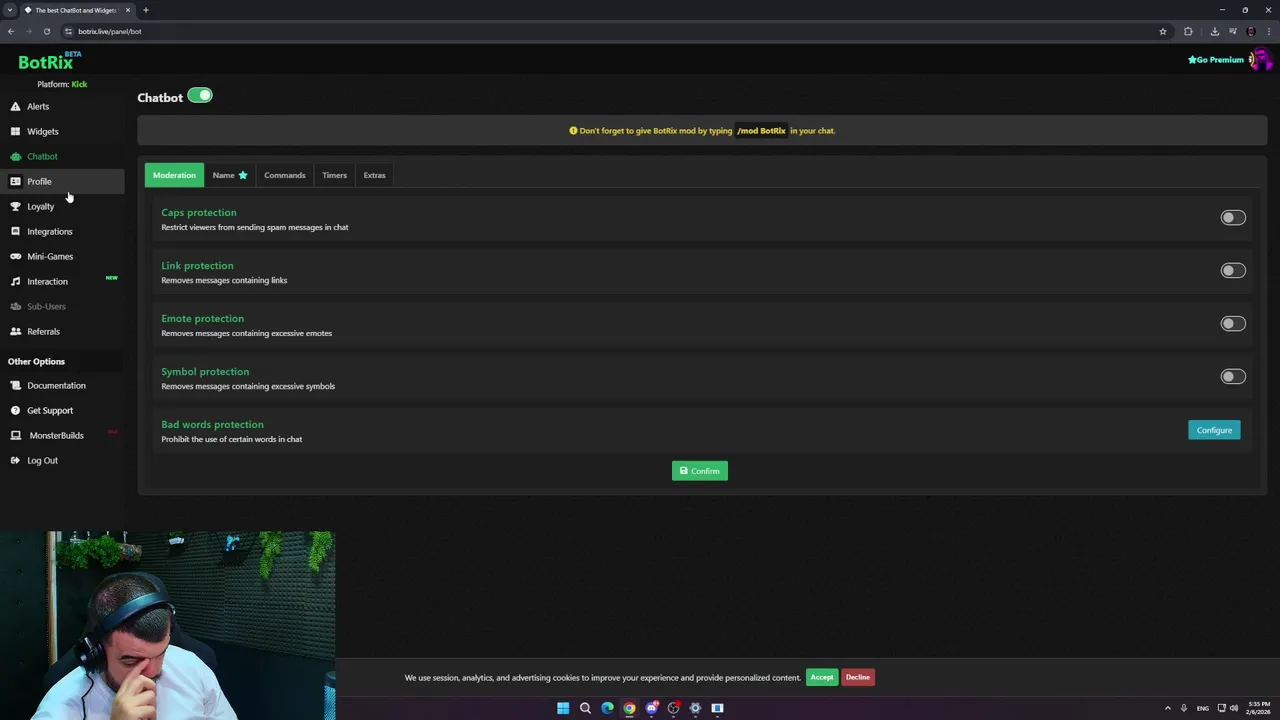Viewport: 1280px width, 720px height.
Task: Click the Chatbot robot icon in sidebar
Action: [15, 156]
